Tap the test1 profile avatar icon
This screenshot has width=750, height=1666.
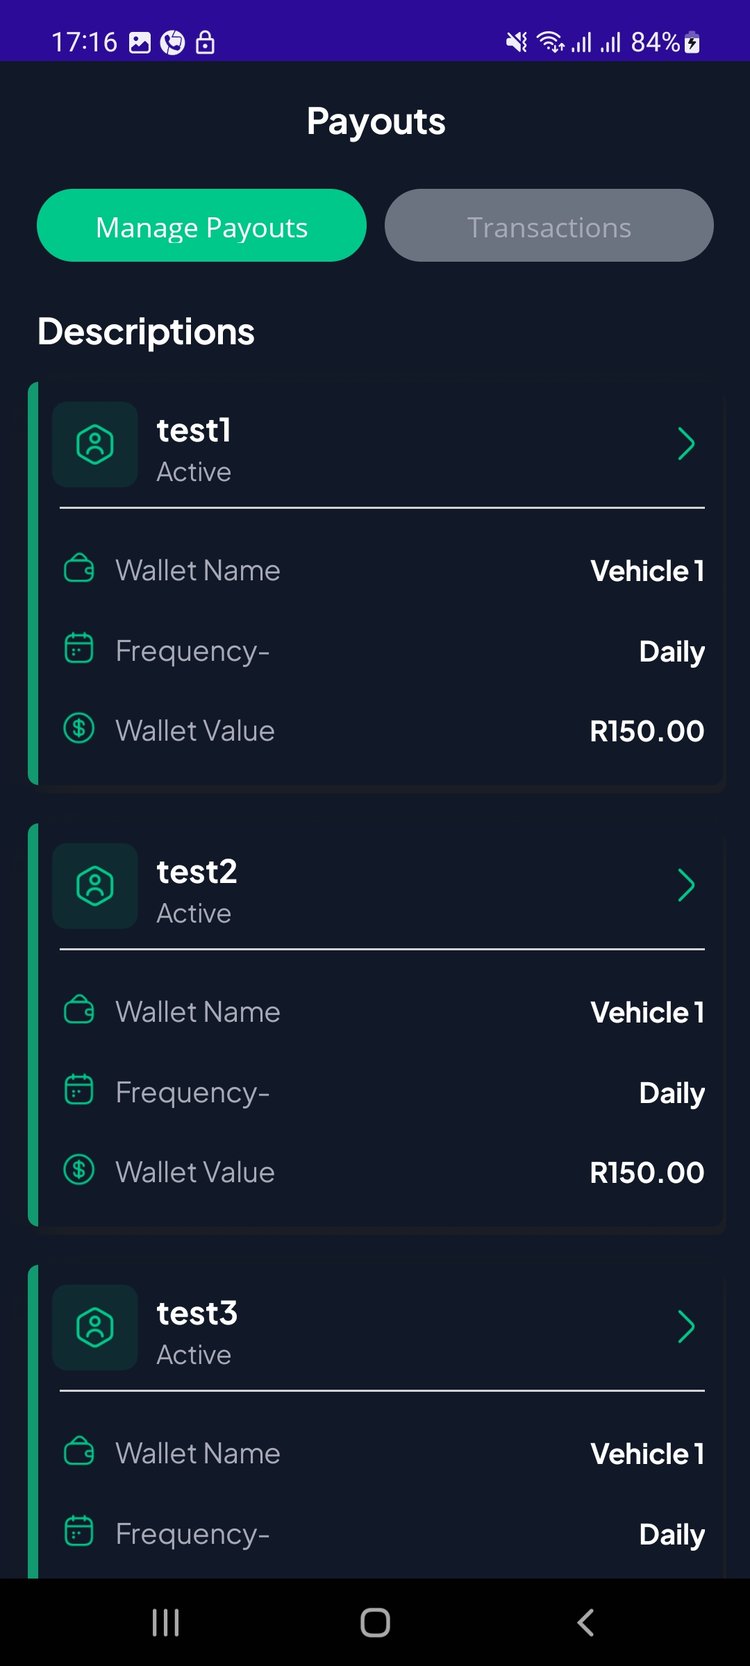coord(95,444)
